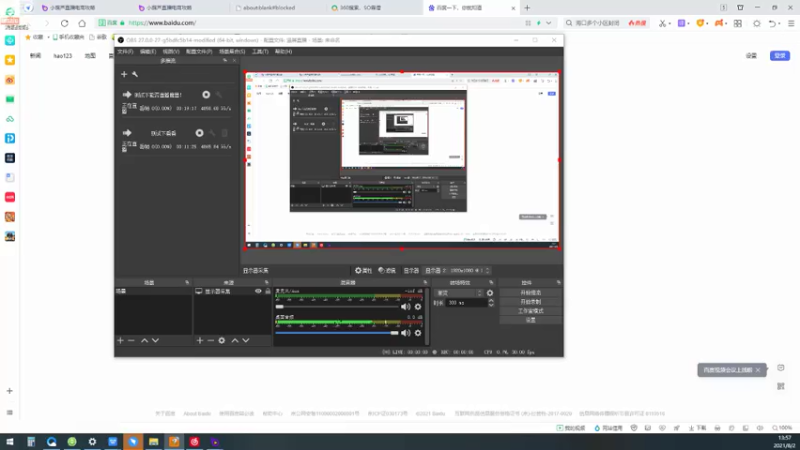Open desktop audio track settings gear
The width and height of the screenshot is (800, 450).
(418, 333)
